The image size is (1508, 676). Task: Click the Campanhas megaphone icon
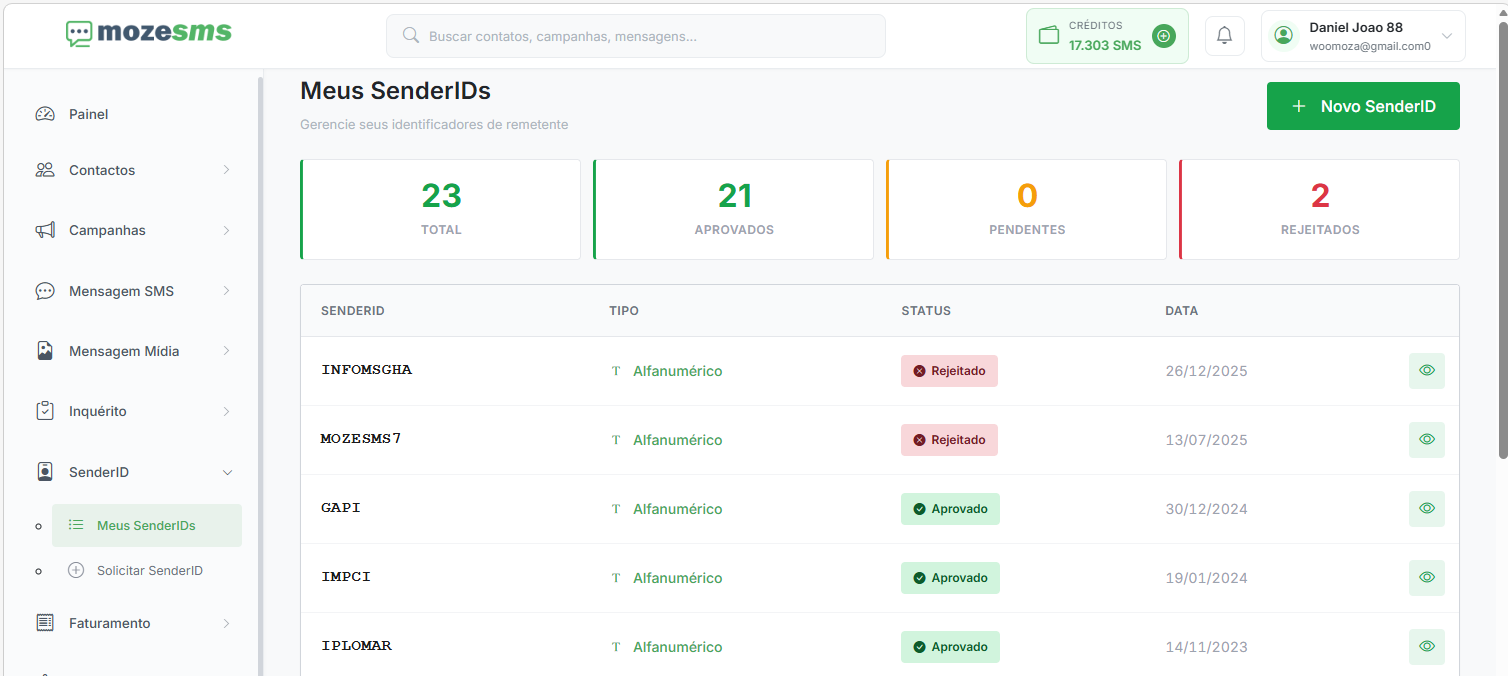[x=45, y=230]
